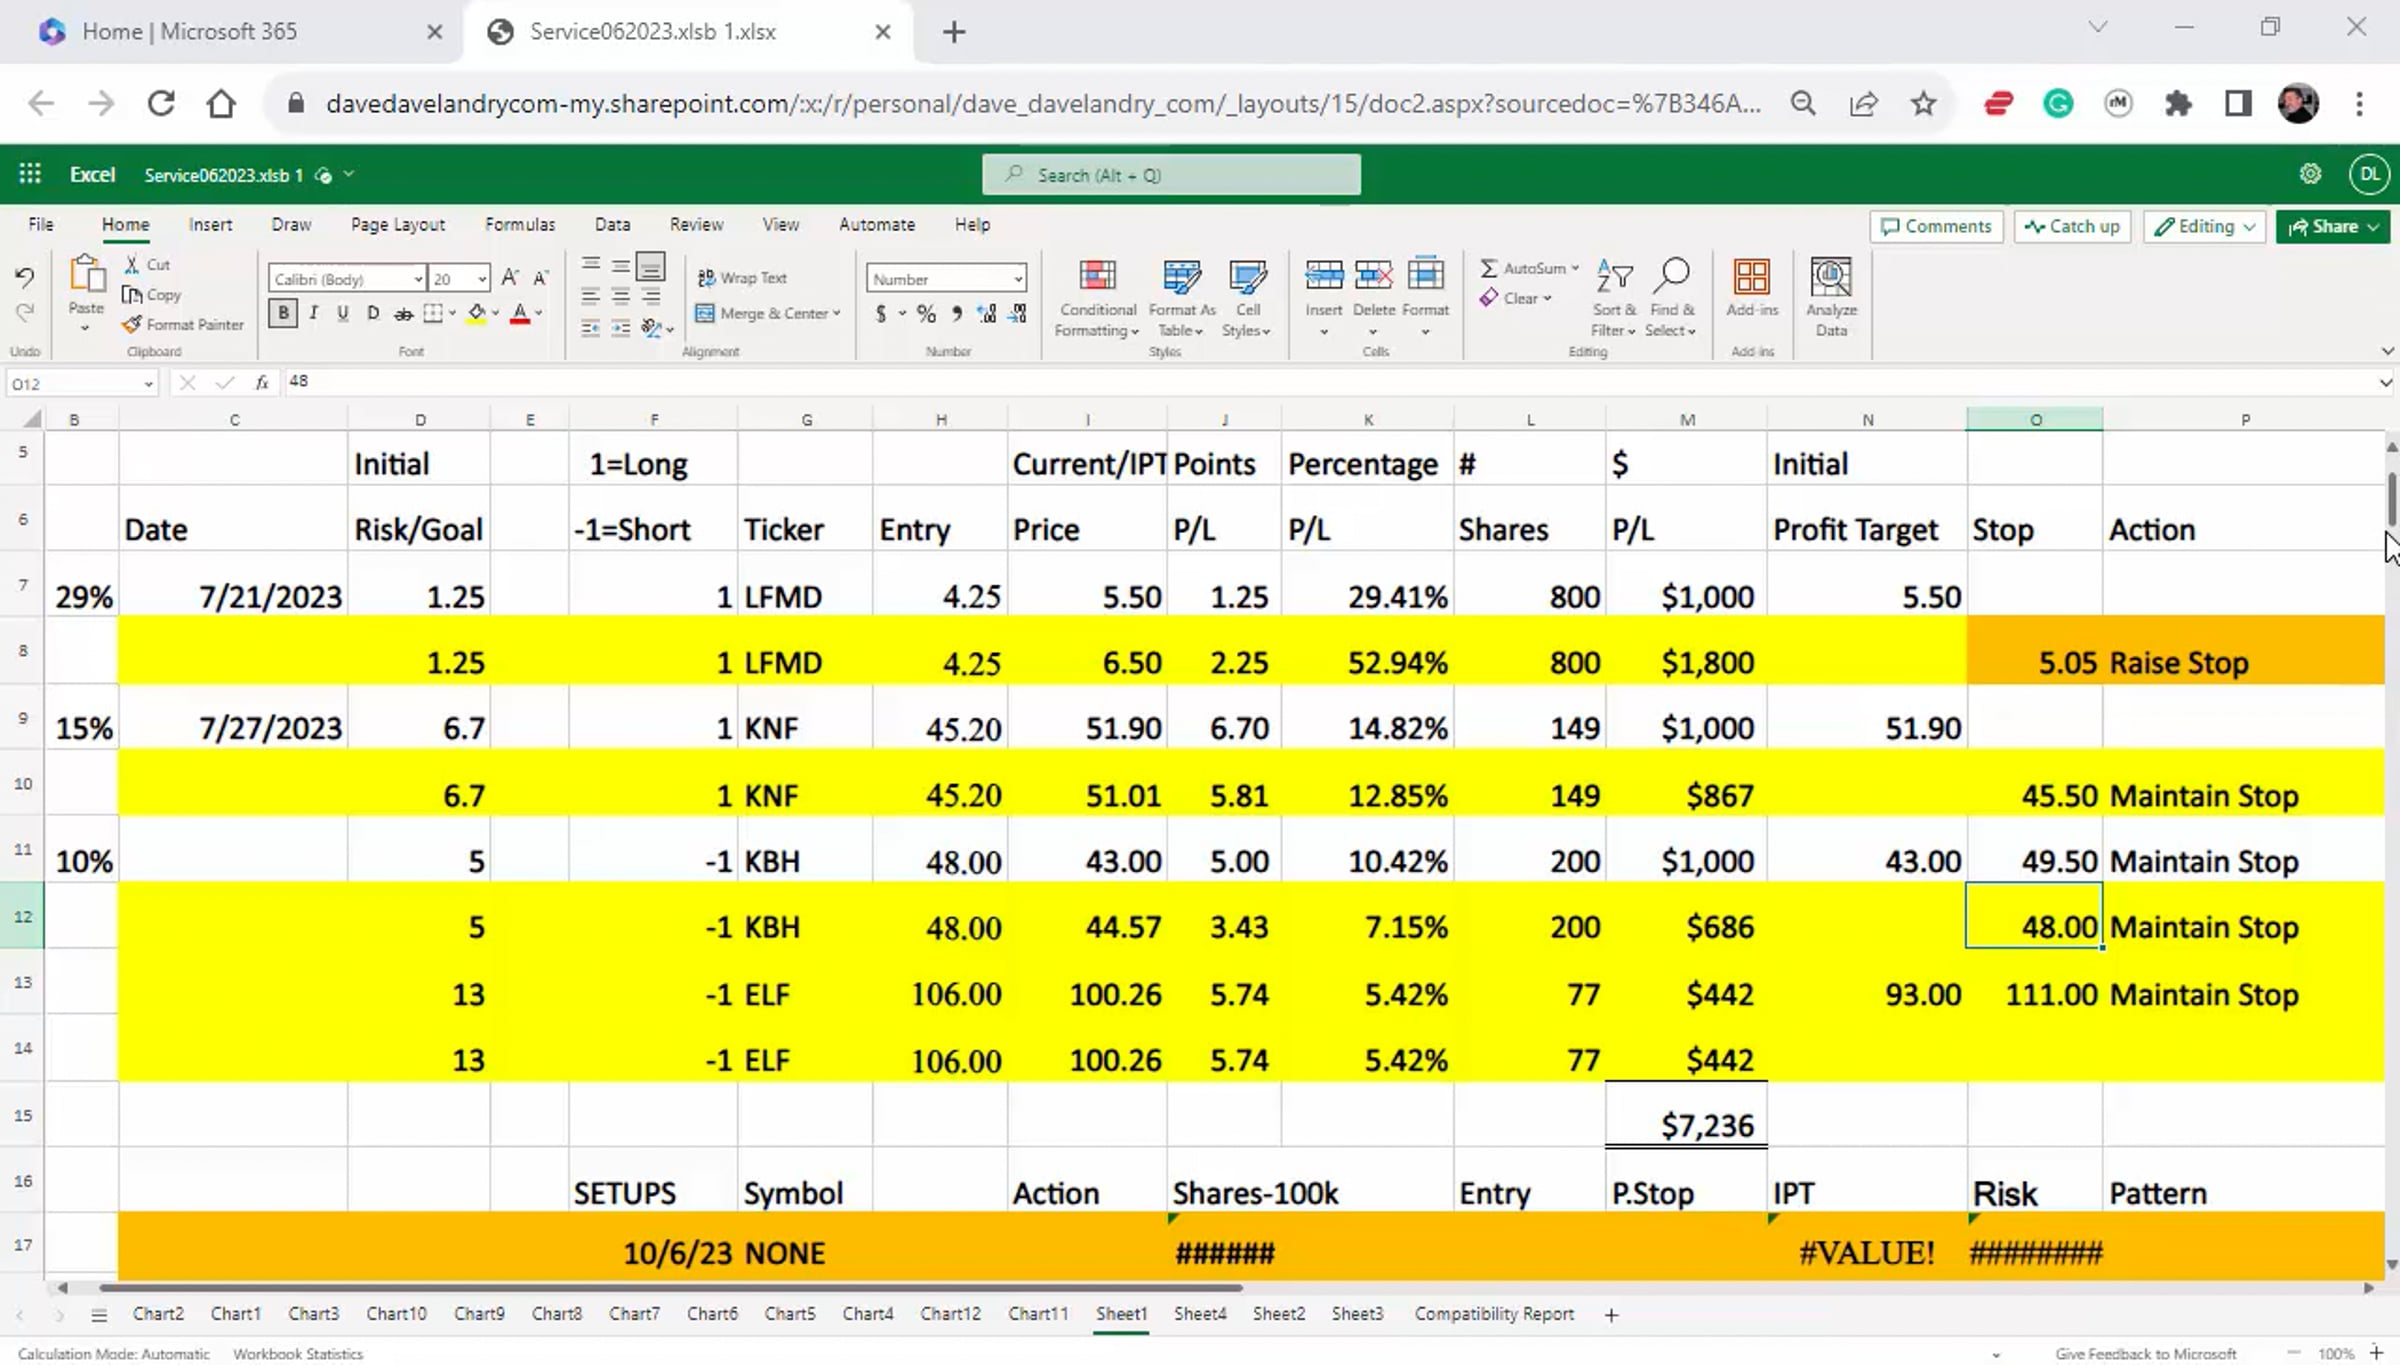The height and width of the screenshot is (1365, 2400).
Task: Click the Delete cells icon
Action: click(x=1374, y=275)
